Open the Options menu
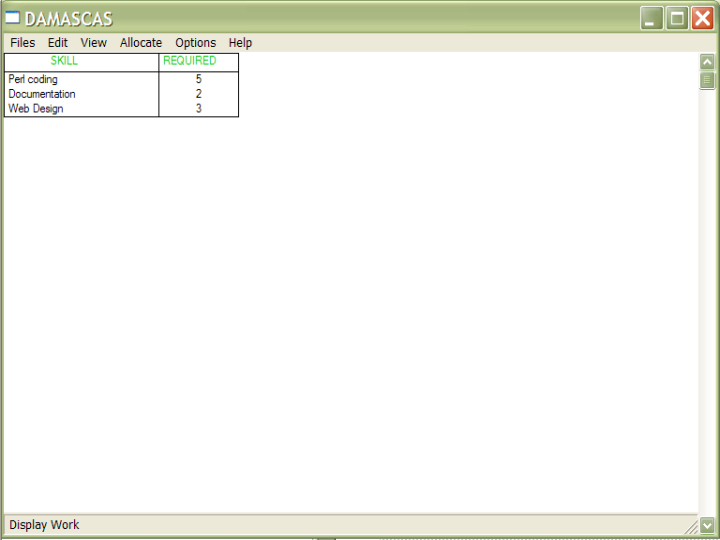720x540 pixels. (195, 43)
